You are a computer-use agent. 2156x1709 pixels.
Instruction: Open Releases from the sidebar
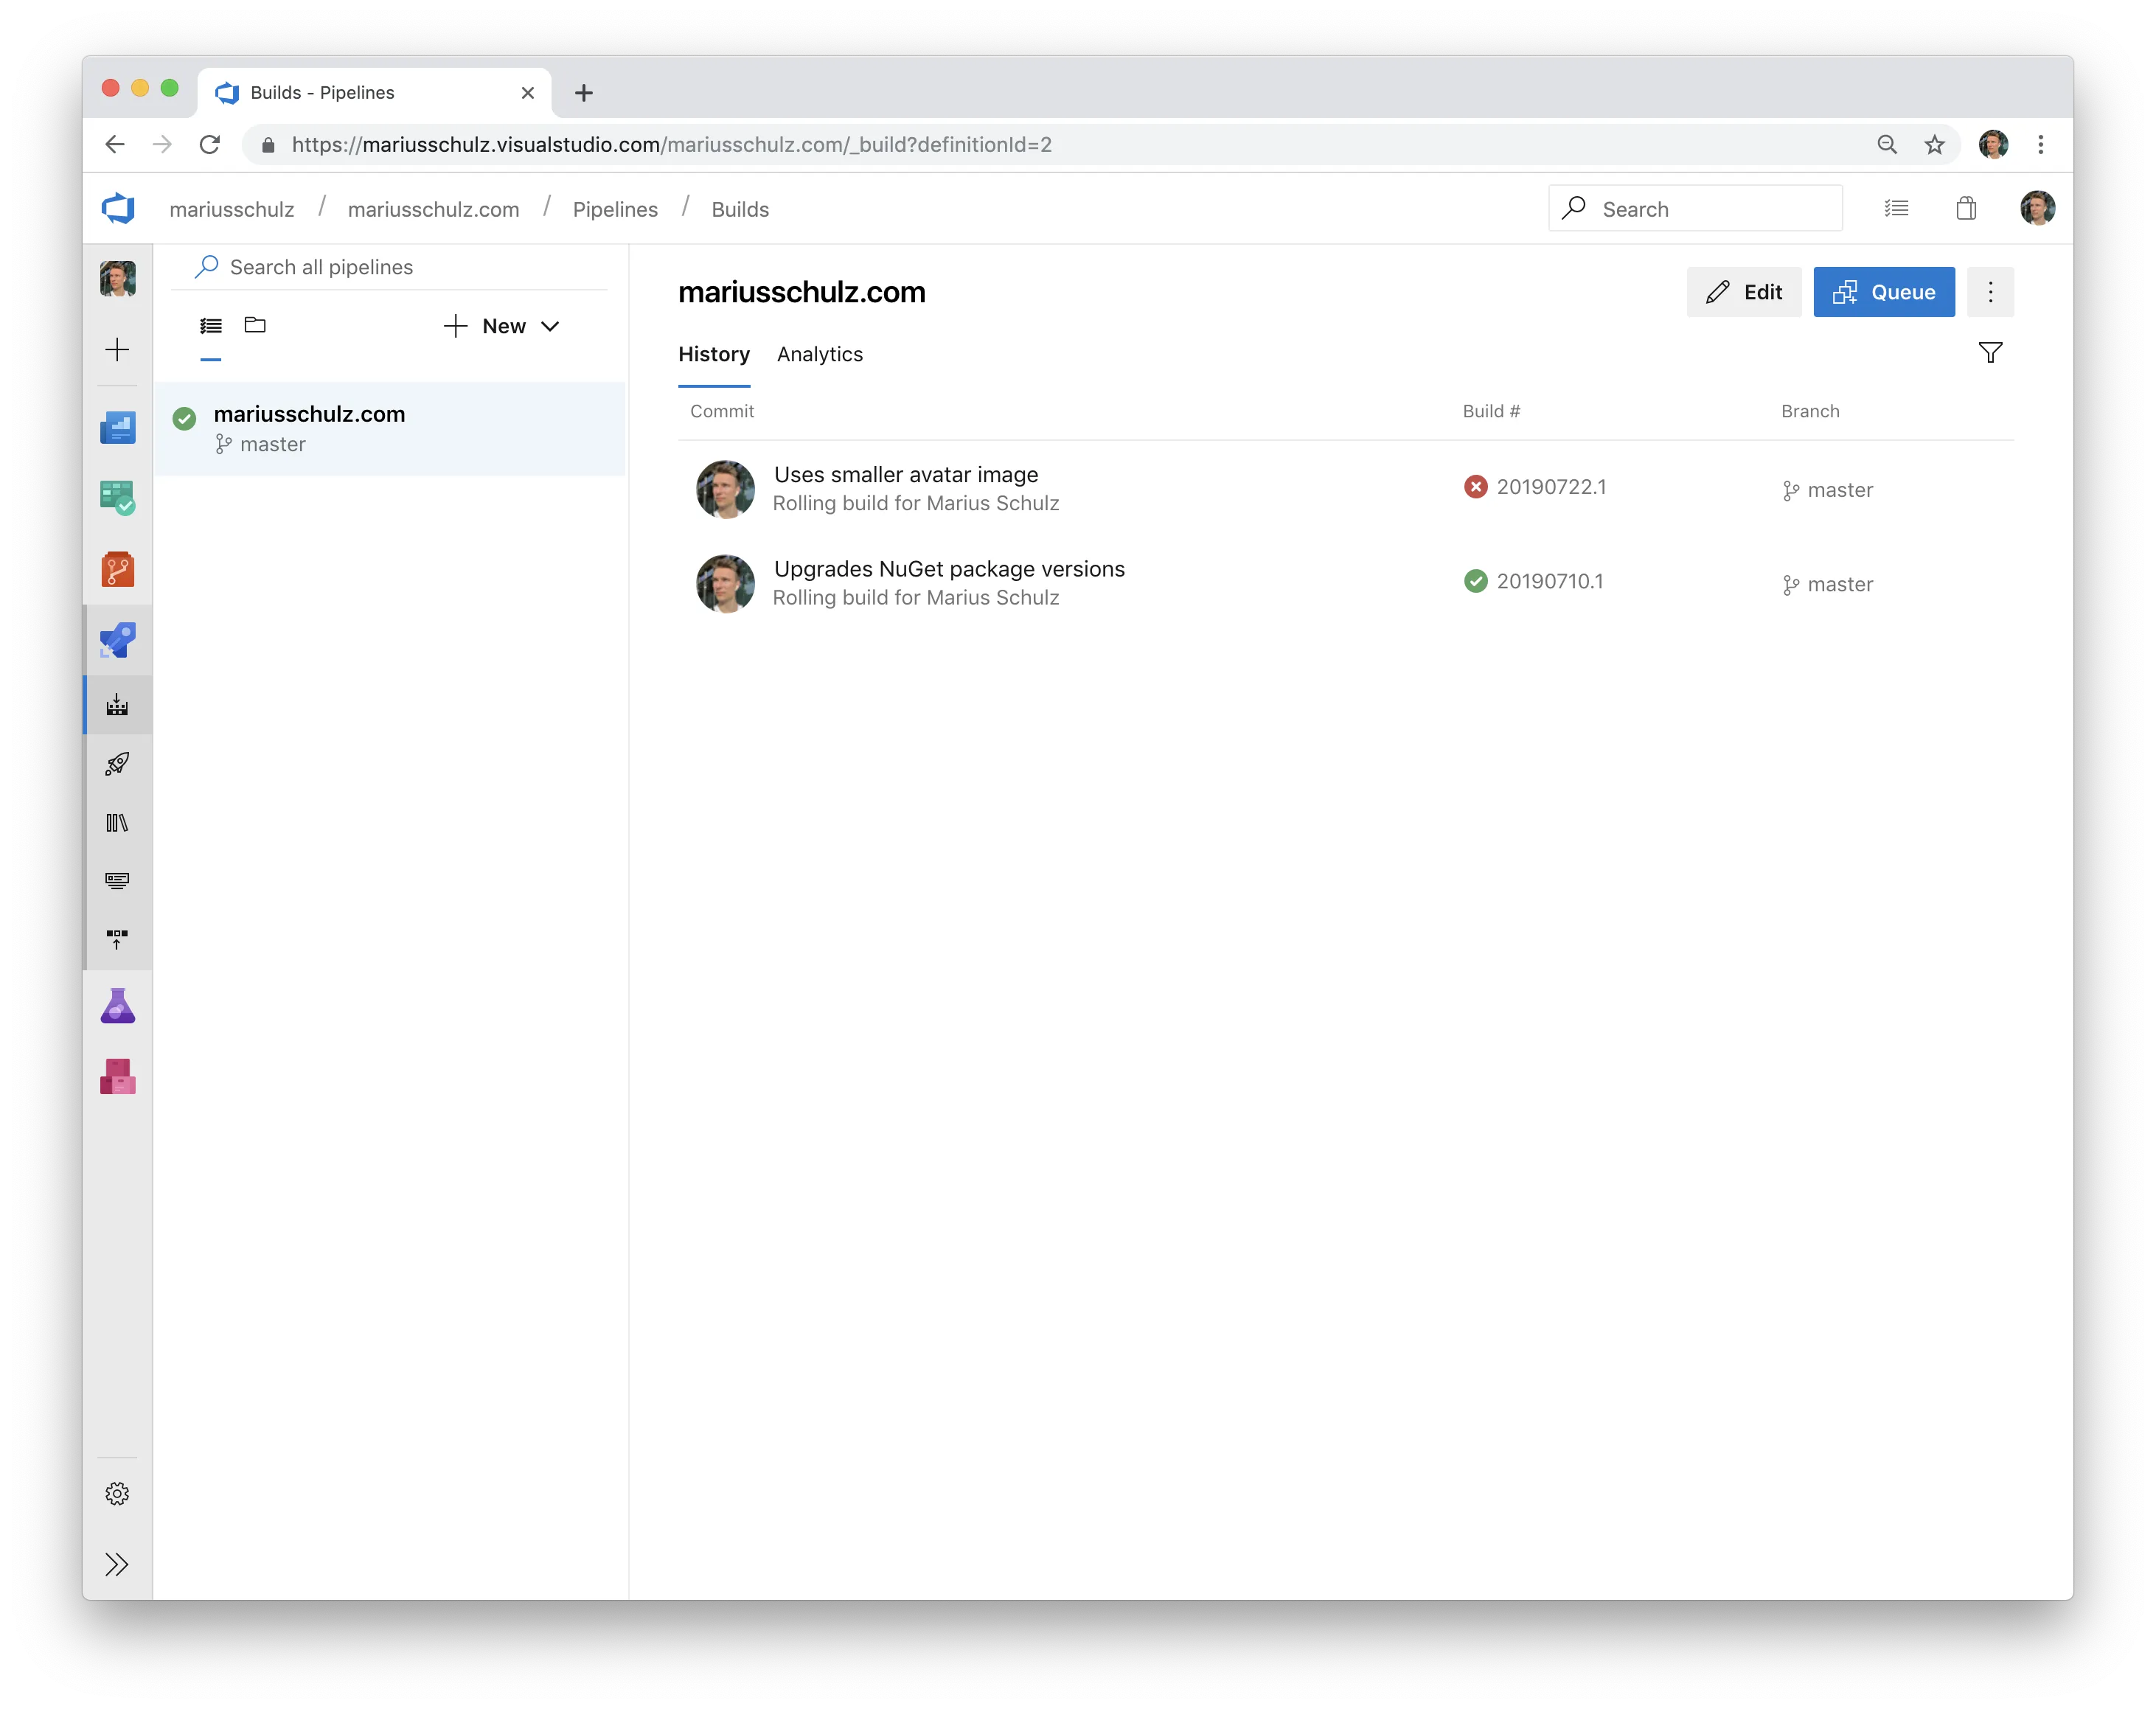(x=117, y=765)
